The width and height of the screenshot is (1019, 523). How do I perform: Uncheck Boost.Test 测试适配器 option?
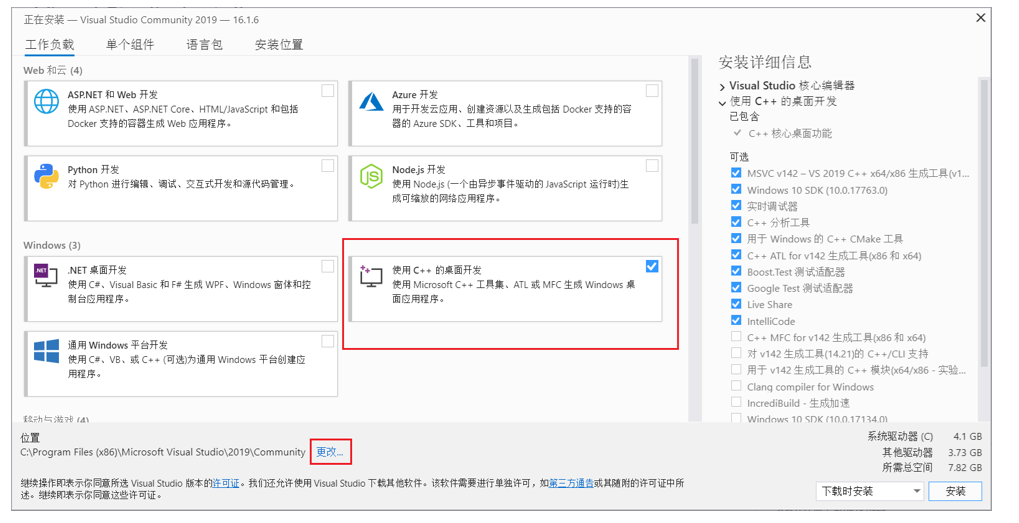[x=736, y=271]
